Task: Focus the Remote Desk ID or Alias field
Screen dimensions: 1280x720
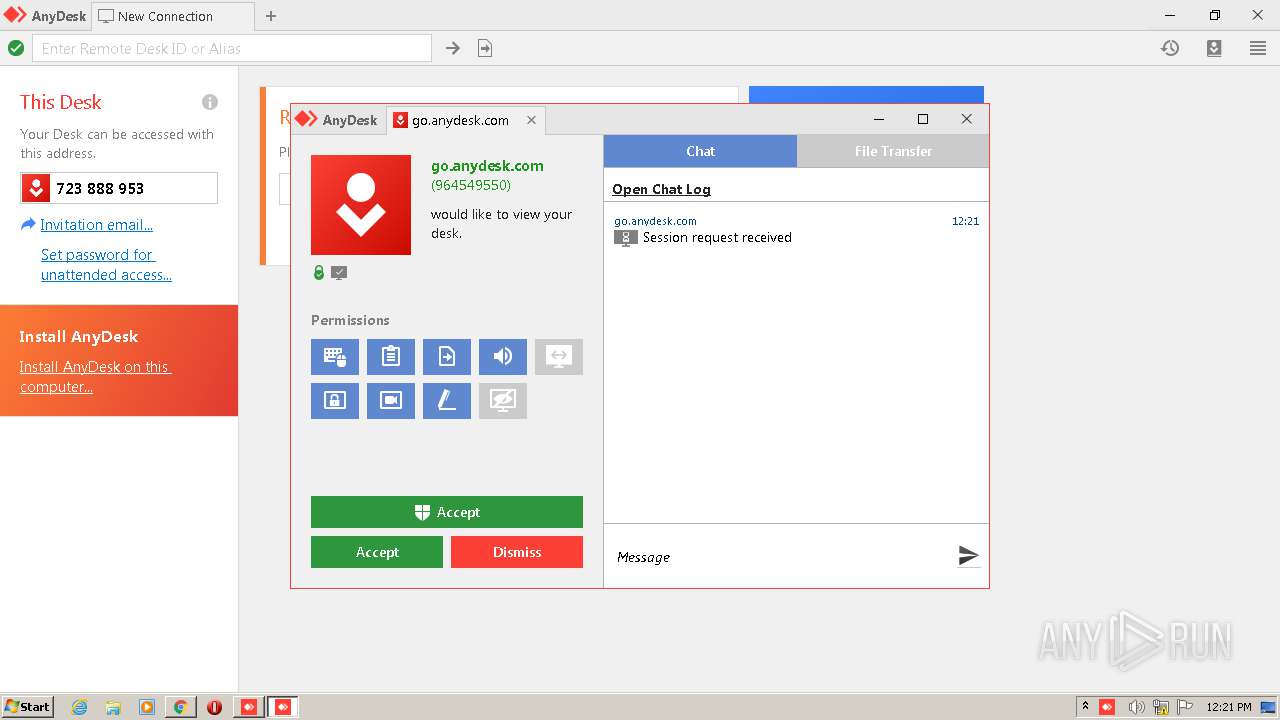Action: pyautogui.click(x=232, y=48)
